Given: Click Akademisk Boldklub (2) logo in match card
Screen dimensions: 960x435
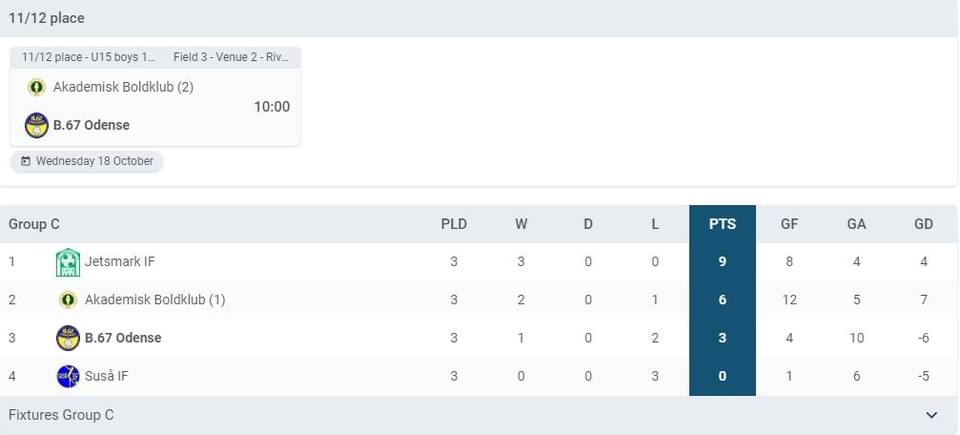Looking at the screenshot, I should [x=36, y=87].
